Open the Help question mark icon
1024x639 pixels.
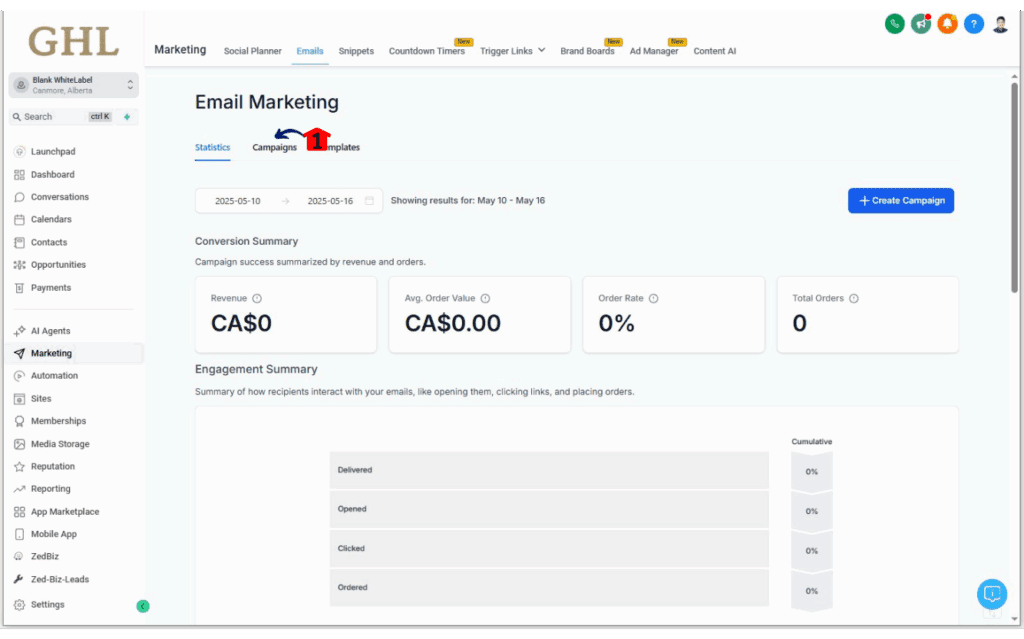(x=973, y=22)
